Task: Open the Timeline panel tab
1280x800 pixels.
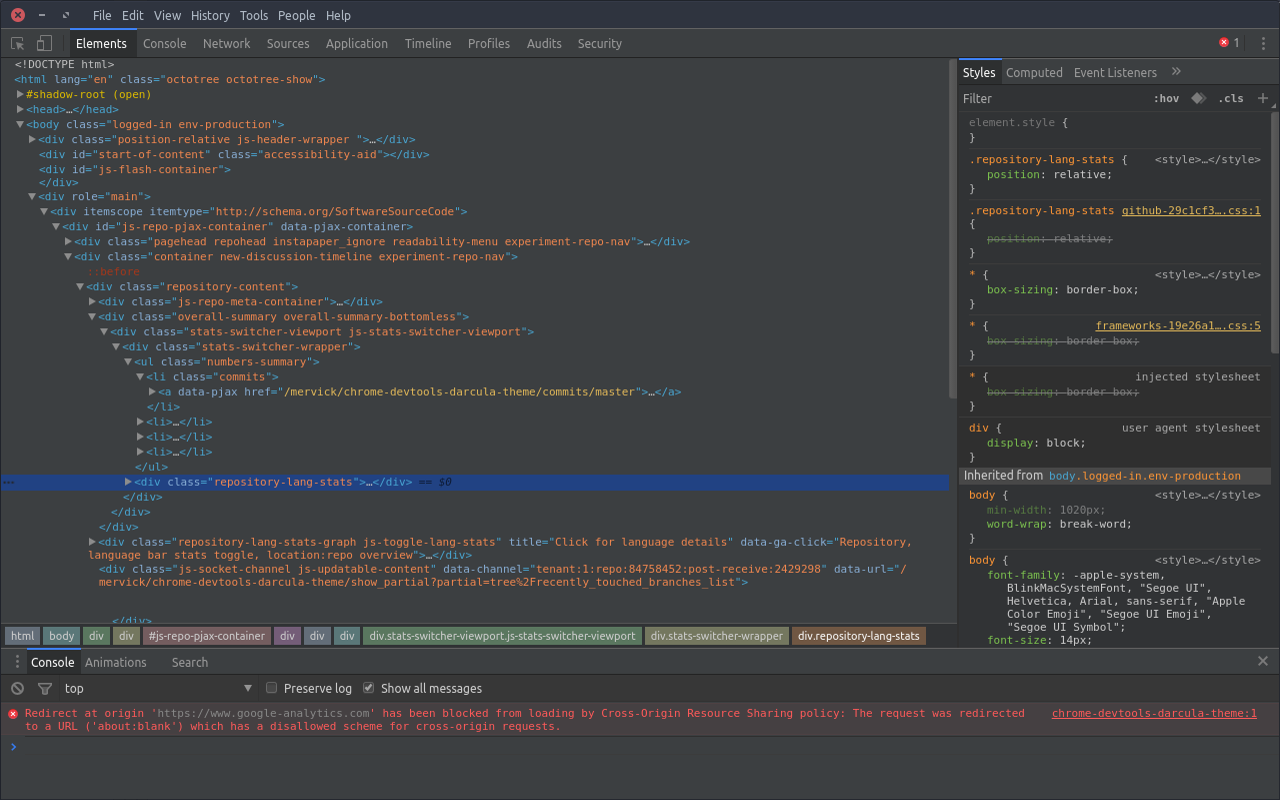Action: [428, 43]
